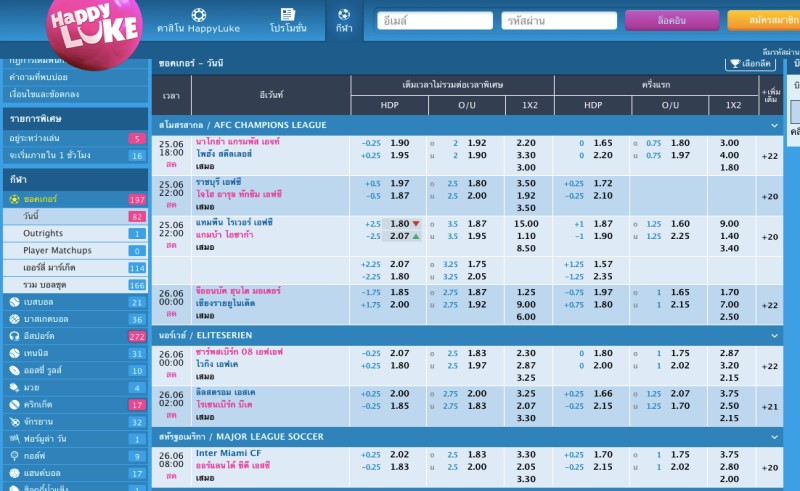Click red down arrow beside 1.80 odds
Screen dimensions: 800x491
(416, 224)
